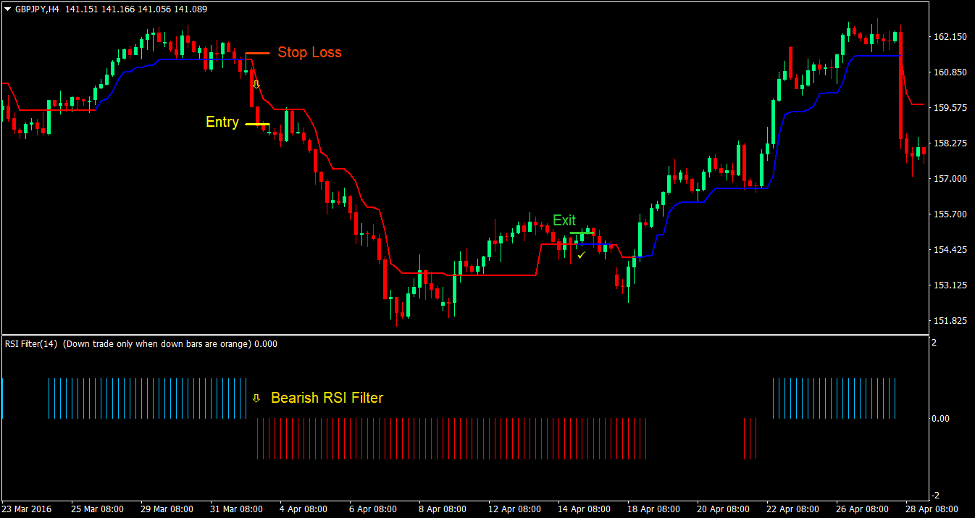Click the 28 Apr 08:00 time label

[933, 509]
